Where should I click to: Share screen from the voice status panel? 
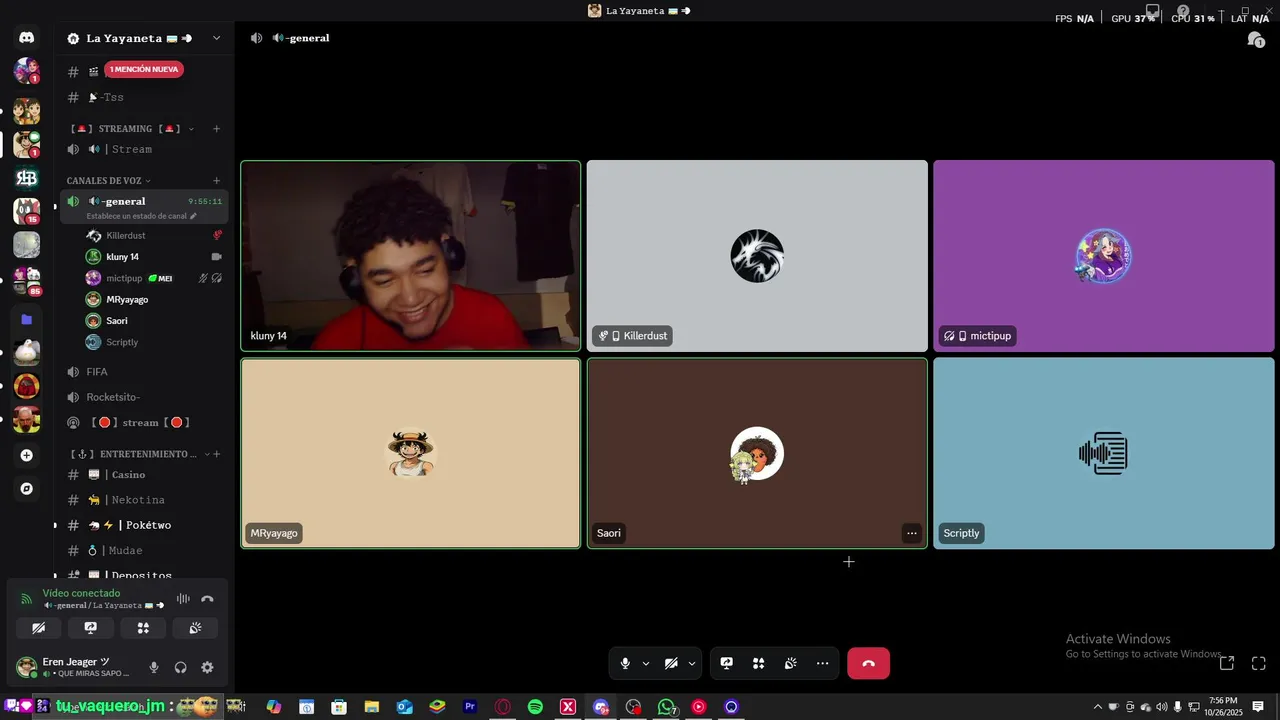(x=91, y=628)
